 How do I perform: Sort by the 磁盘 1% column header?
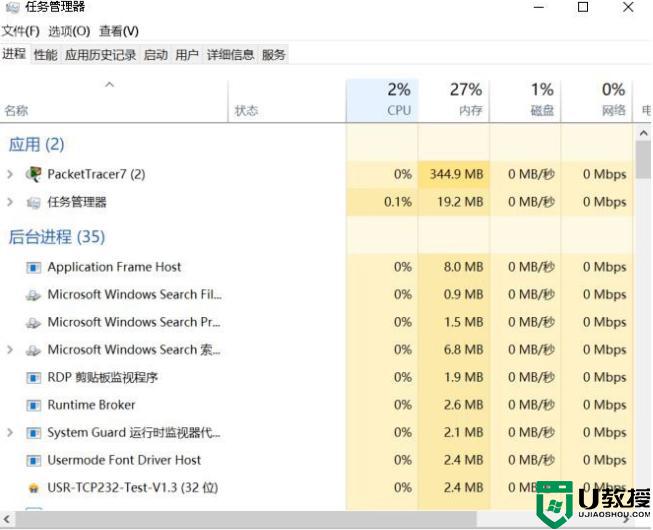[x=525, y=101]
